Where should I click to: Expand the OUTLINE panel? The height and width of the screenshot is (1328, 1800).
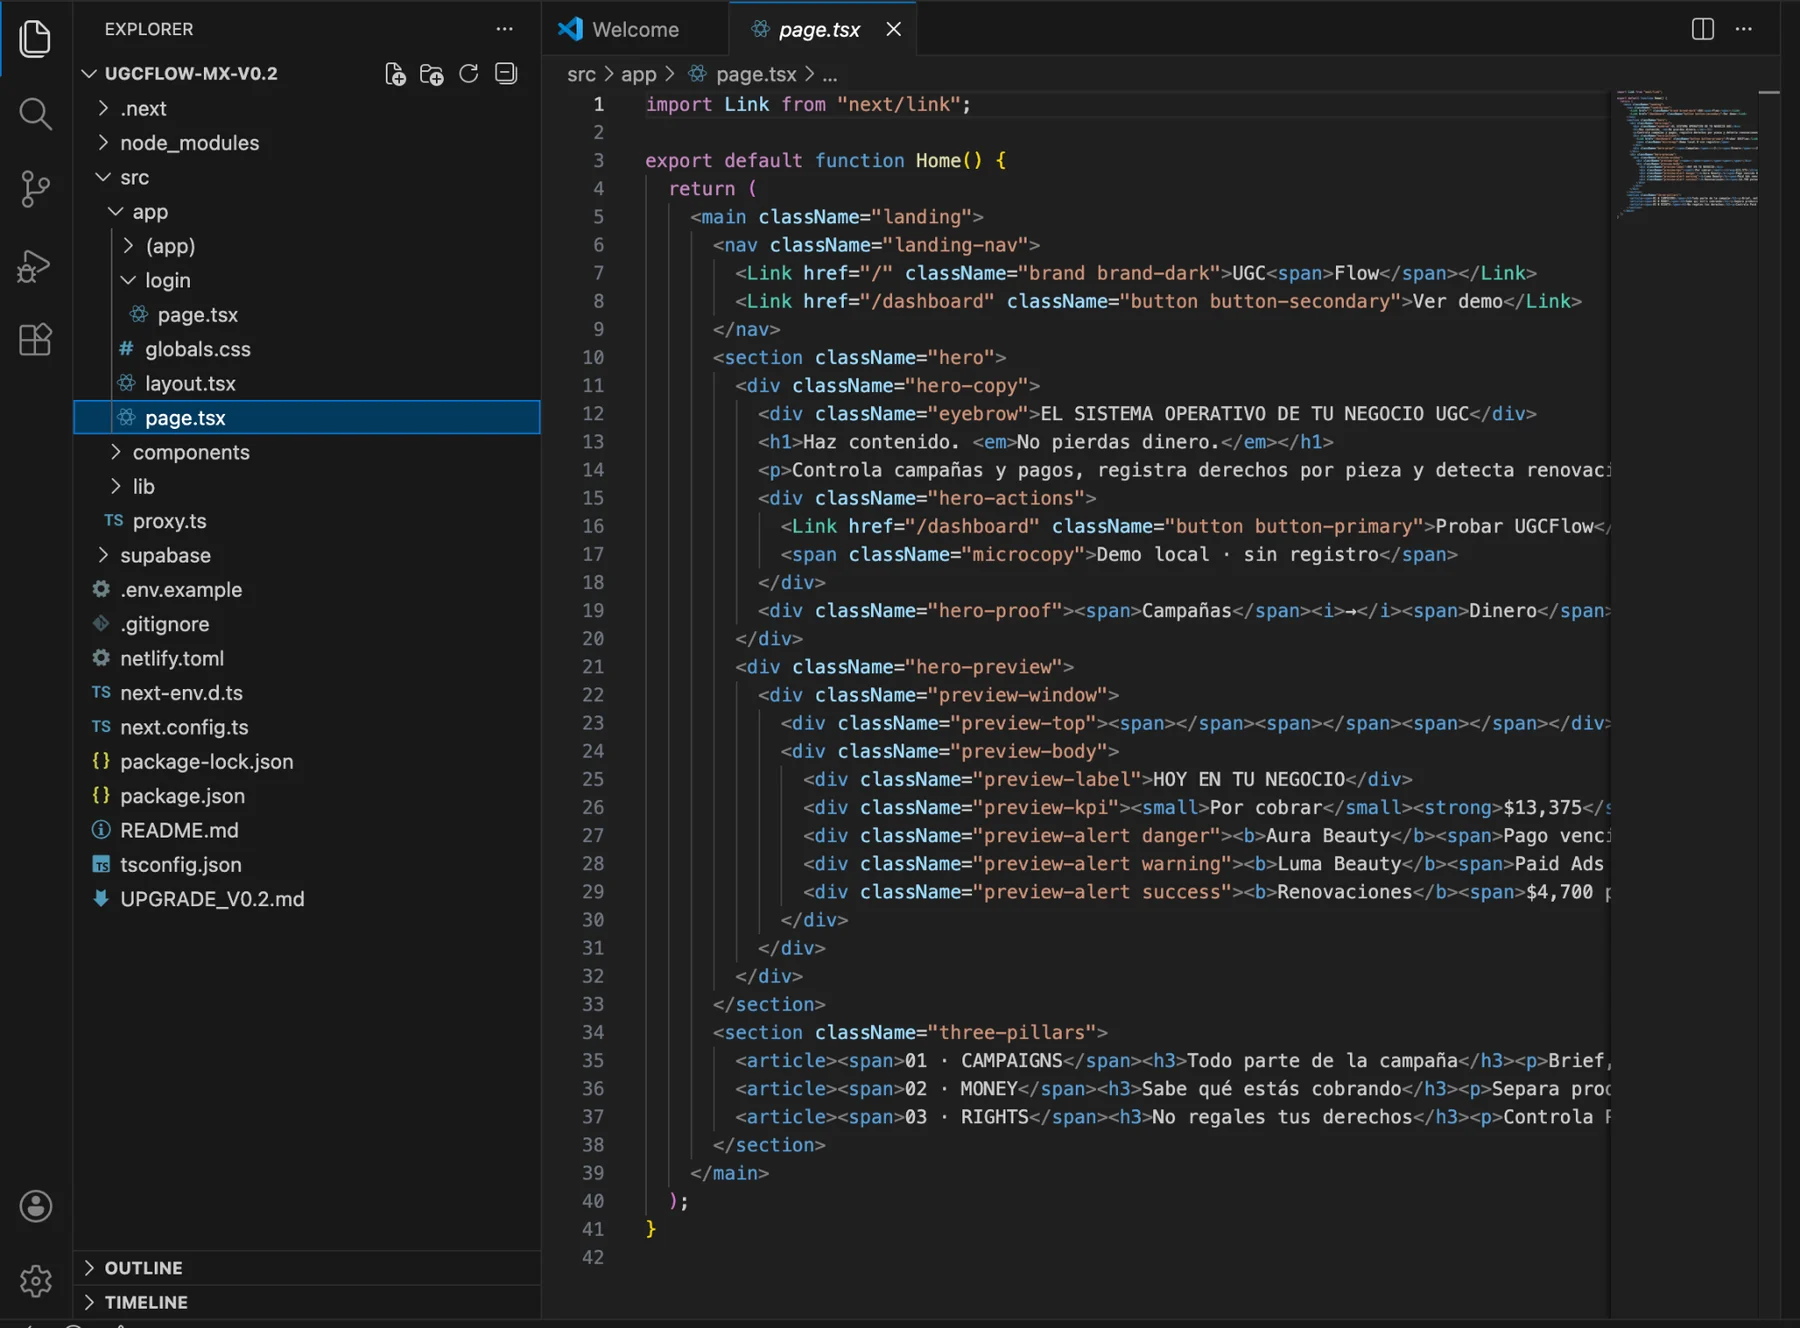coord(307,1267)
